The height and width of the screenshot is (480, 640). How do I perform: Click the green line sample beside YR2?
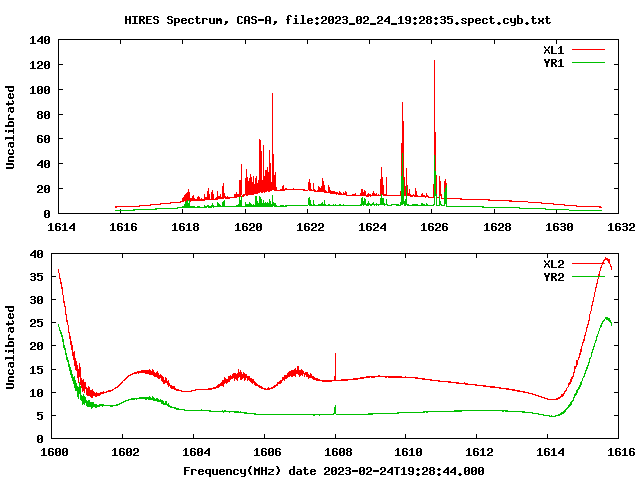tap(588, 277)
